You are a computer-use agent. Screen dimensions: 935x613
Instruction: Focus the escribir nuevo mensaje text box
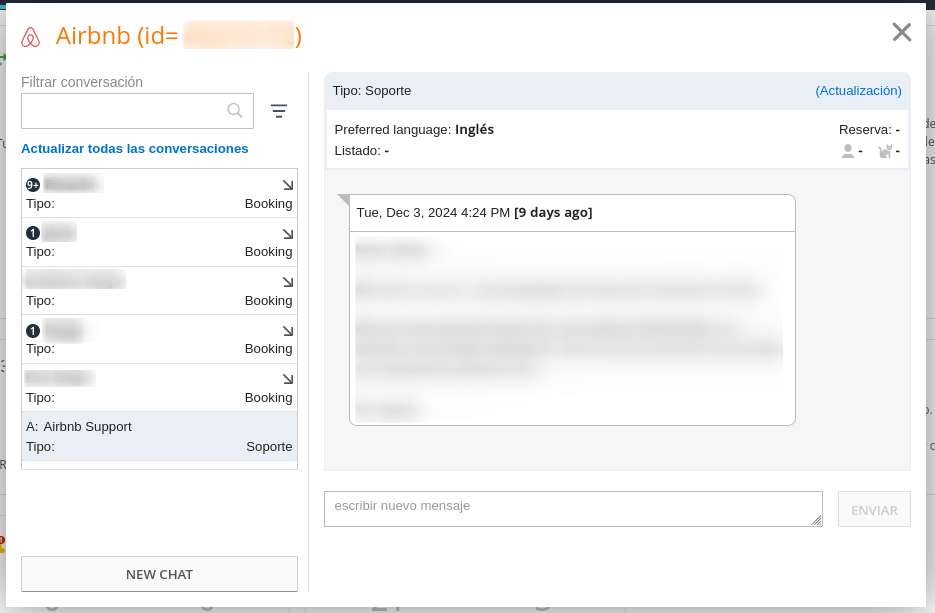[x=573, y=509]
